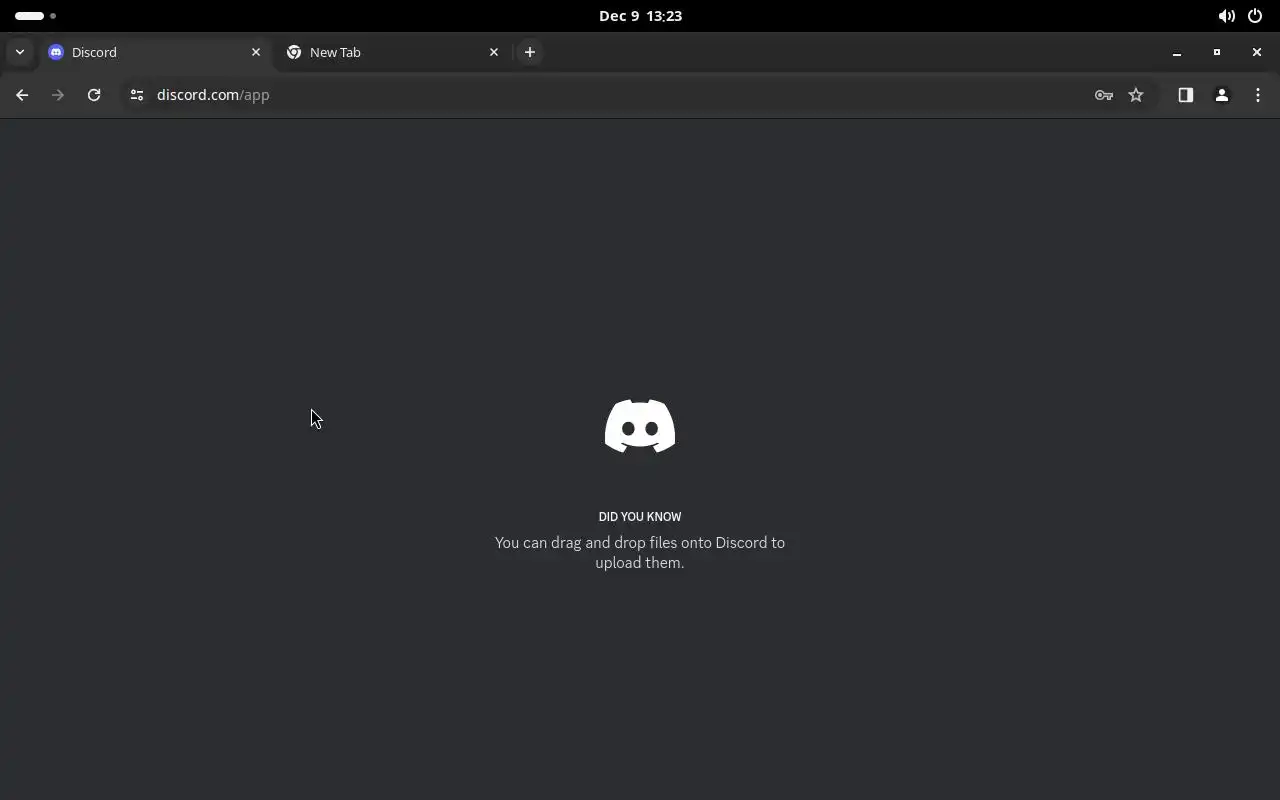Switch to the New Tab tab
Image resolution: width=1280 pixels, height=800 pixels.
392,52
